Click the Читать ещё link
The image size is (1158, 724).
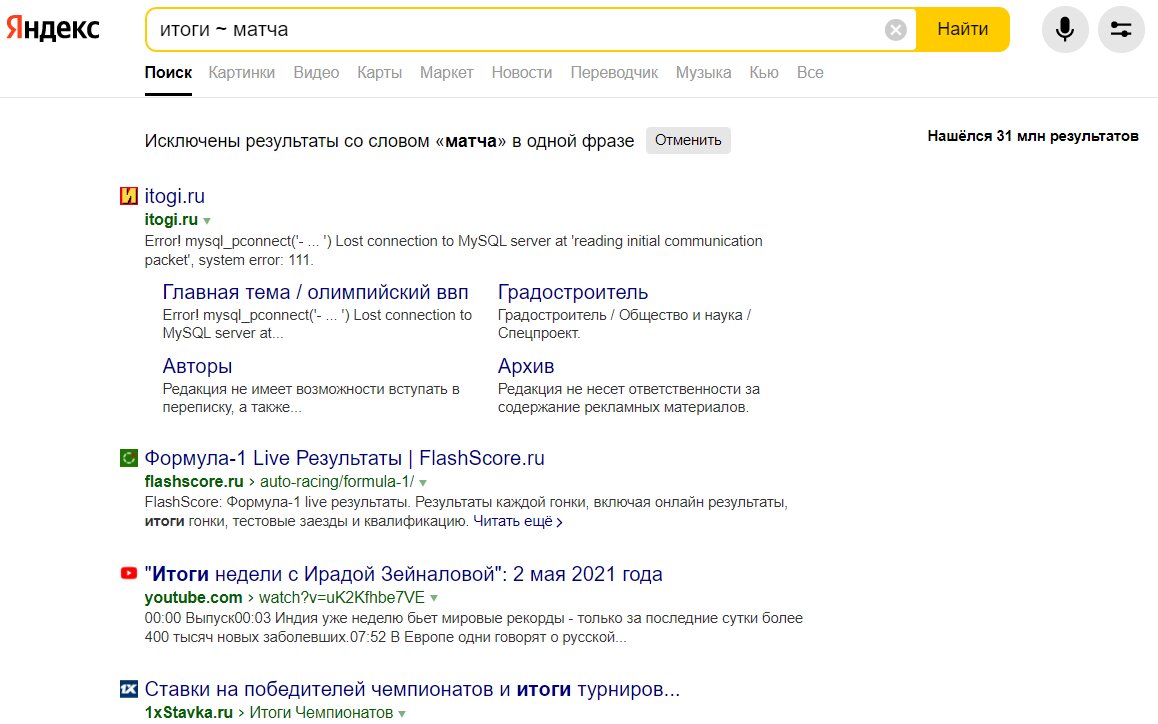click(x=518, y=522)
